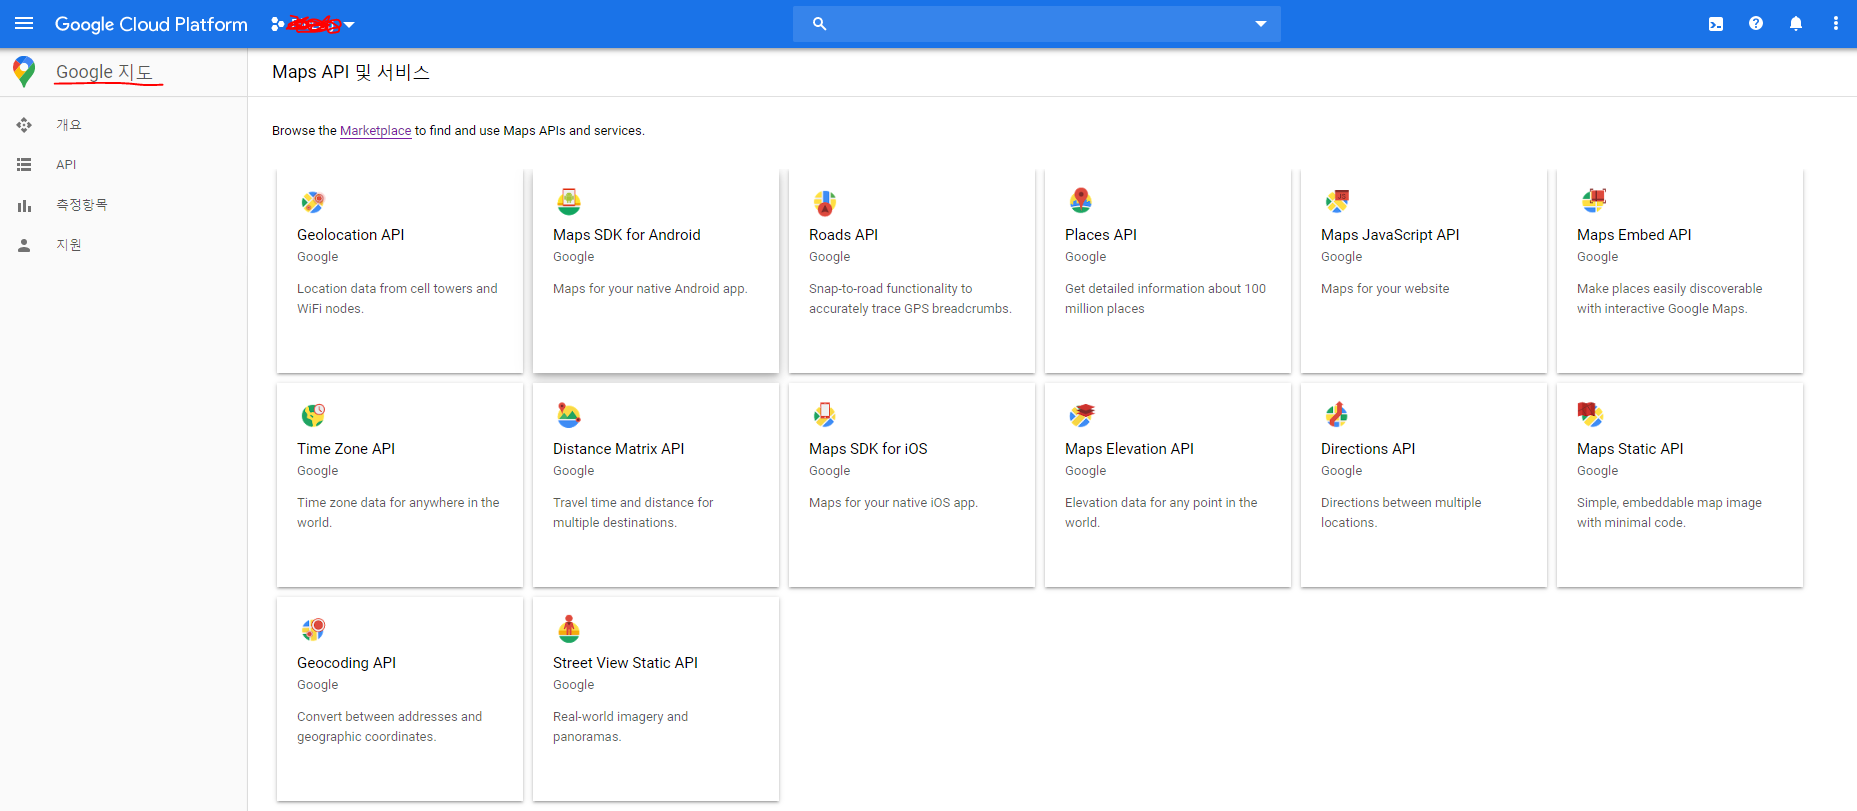Show notifications bell
This screenshot has height=811, width=1857.
coord(1796,23)
